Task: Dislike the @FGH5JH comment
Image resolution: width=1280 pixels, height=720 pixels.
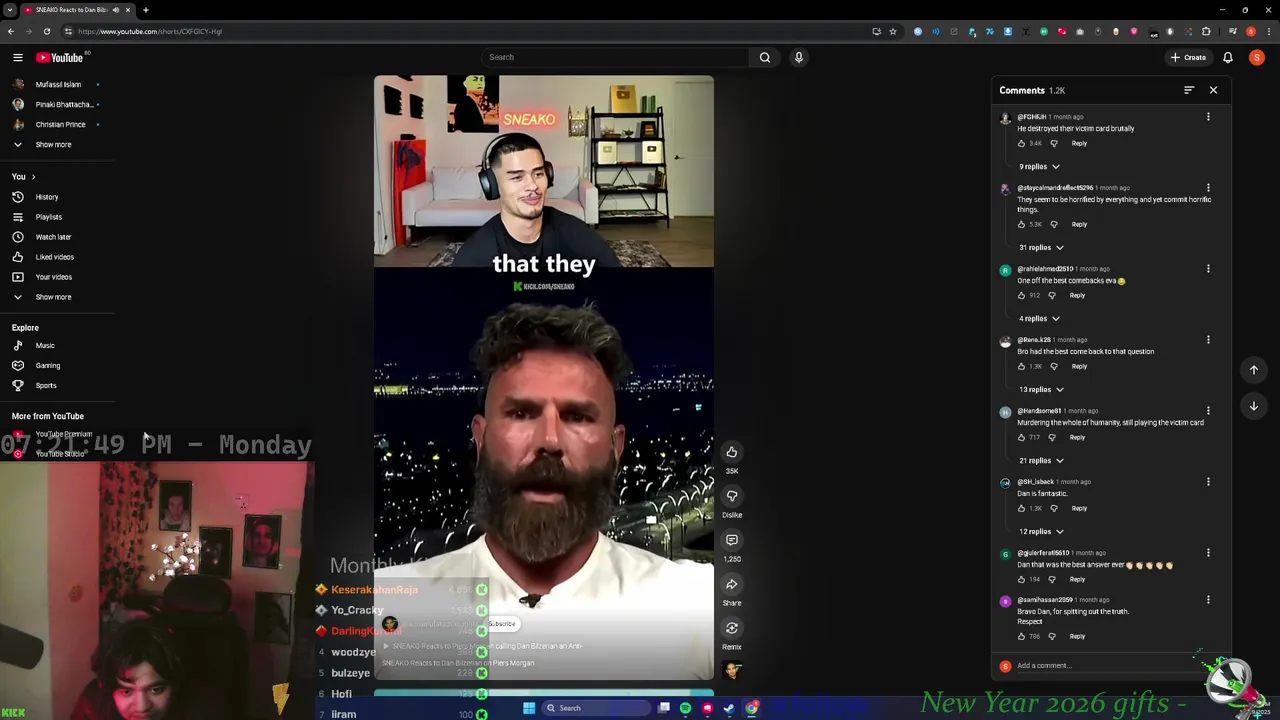Action: point(1053,143)
